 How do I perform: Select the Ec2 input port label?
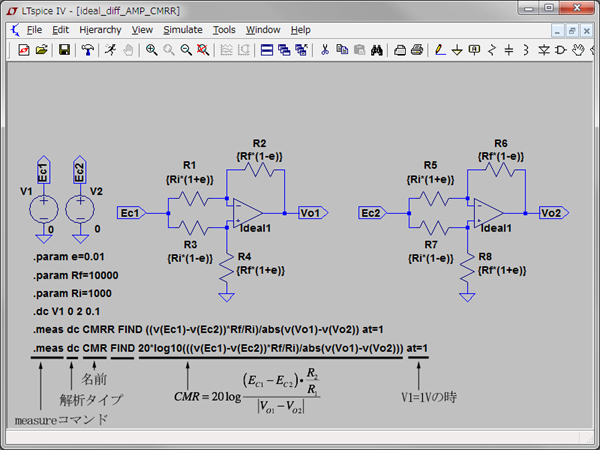pos(370,213)
